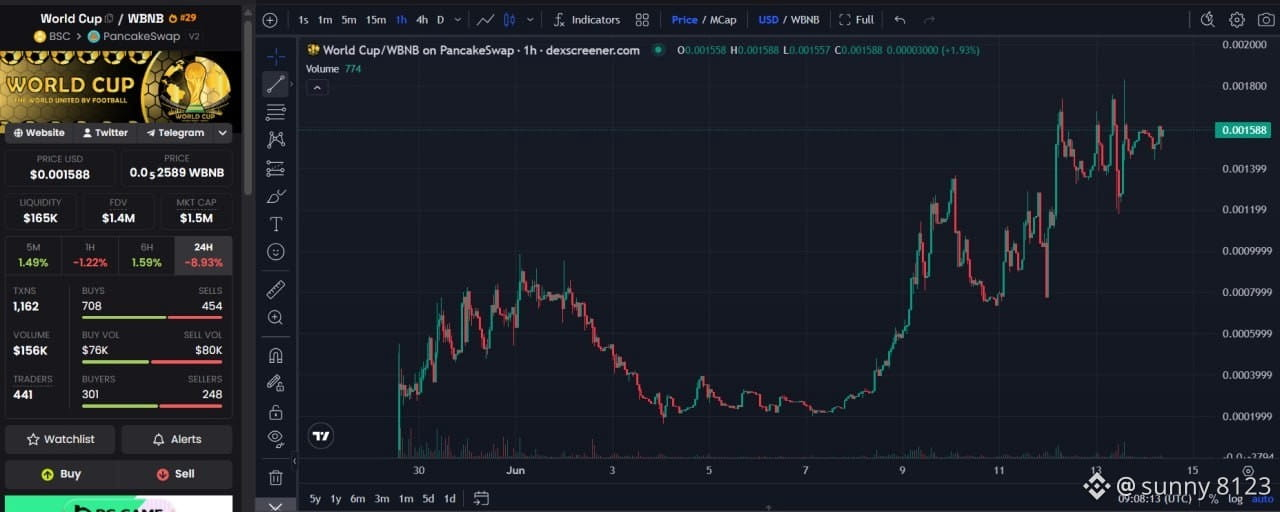Select the brush drawing tool
The height and width of the screenshot is (512, 1280).
pyautogui.click(x=276, y=196)
